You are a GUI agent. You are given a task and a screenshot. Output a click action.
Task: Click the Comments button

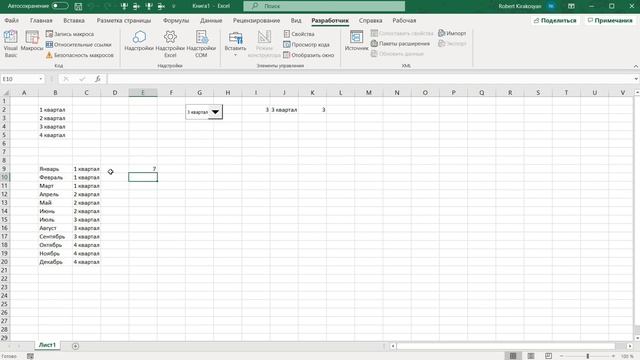pyautogui.click(x=610, y=20)
